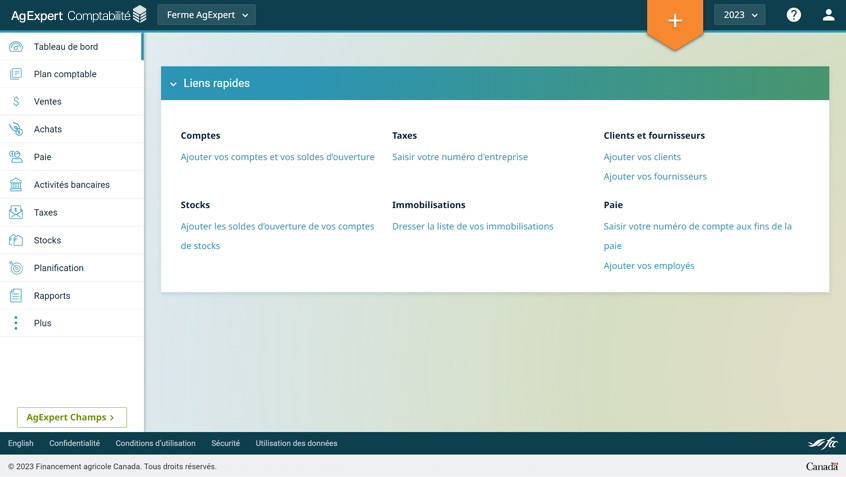Viewport: 846px width, 477px height.
Task: Select Paie in the sidebar
Action: (72, 157)
